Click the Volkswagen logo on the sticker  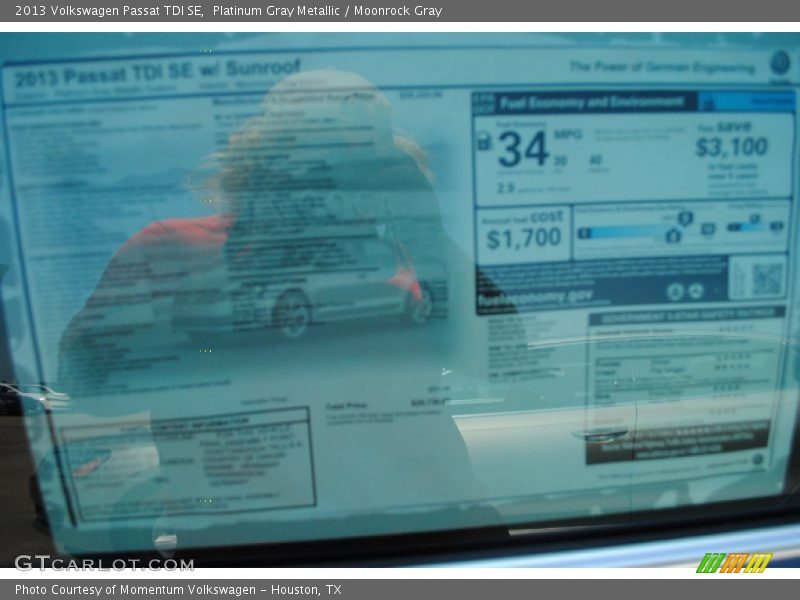780,63
